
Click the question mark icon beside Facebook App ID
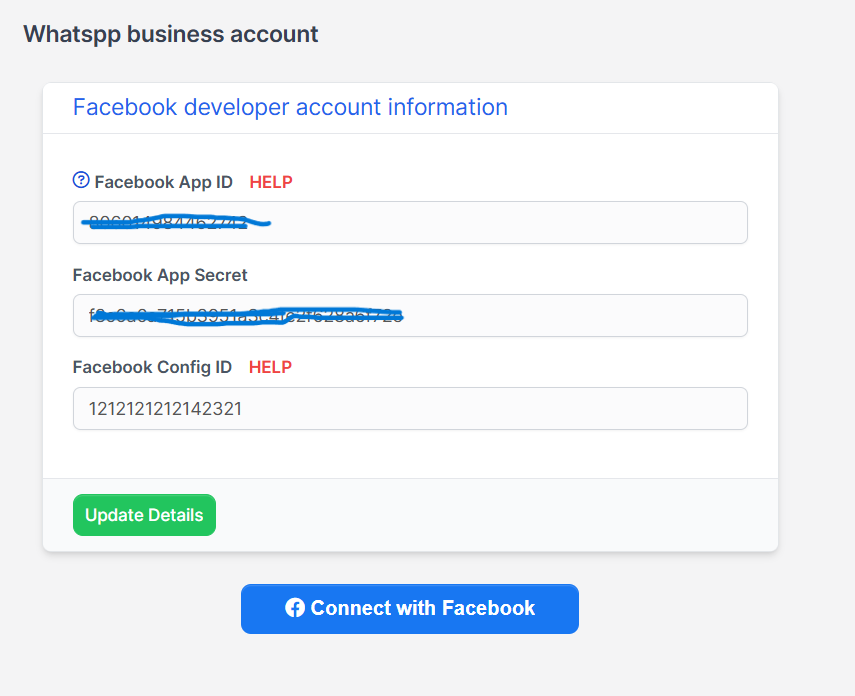[x=81, y=179]
